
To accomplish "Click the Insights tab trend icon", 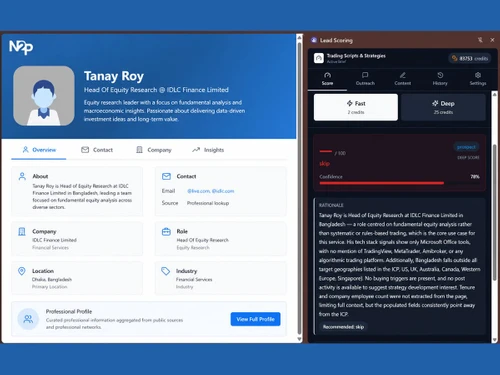I will coord(196,150).
